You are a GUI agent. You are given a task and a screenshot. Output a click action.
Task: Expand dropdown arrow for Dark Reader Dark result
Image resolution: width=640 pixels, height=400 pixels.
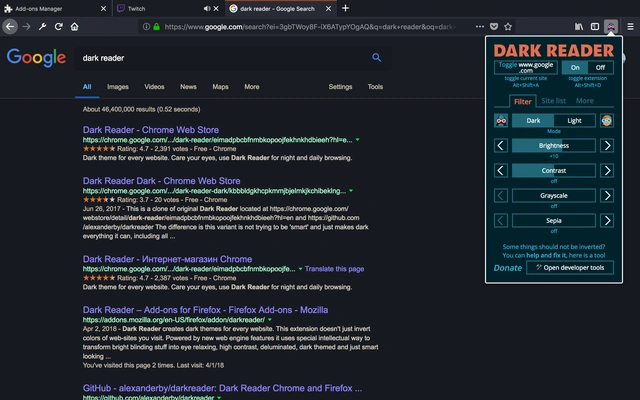(351, 191)
